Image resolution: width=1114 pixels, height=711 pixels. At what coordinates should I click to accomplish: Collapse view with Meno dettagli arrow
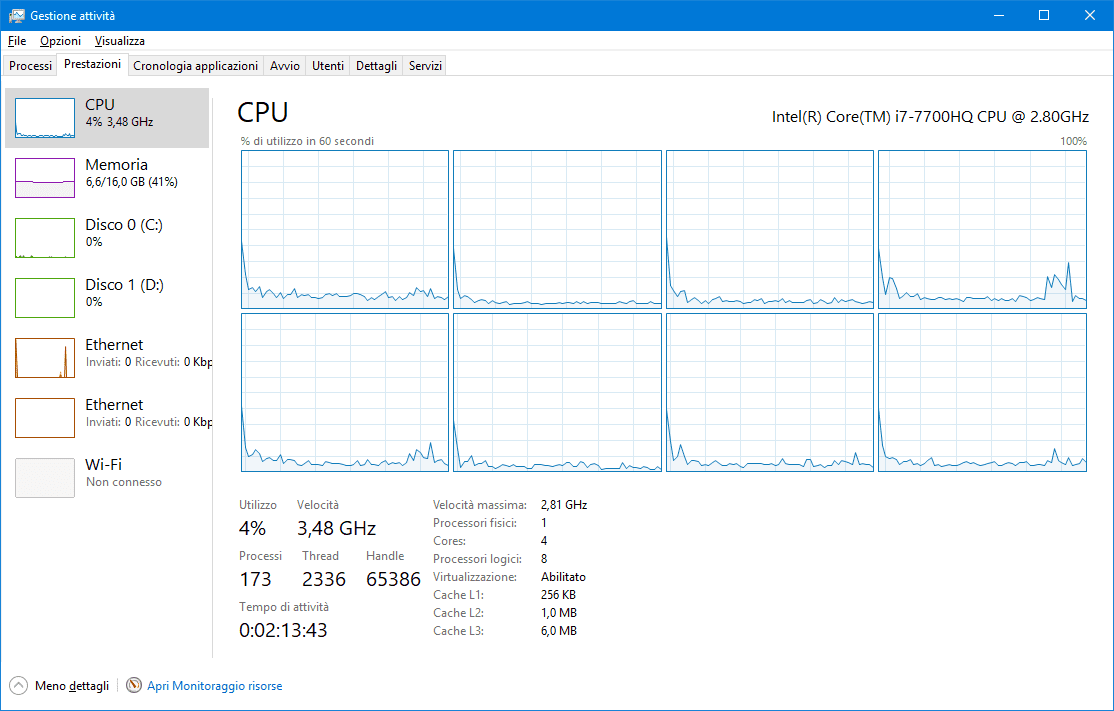click(x=19, y=686)
